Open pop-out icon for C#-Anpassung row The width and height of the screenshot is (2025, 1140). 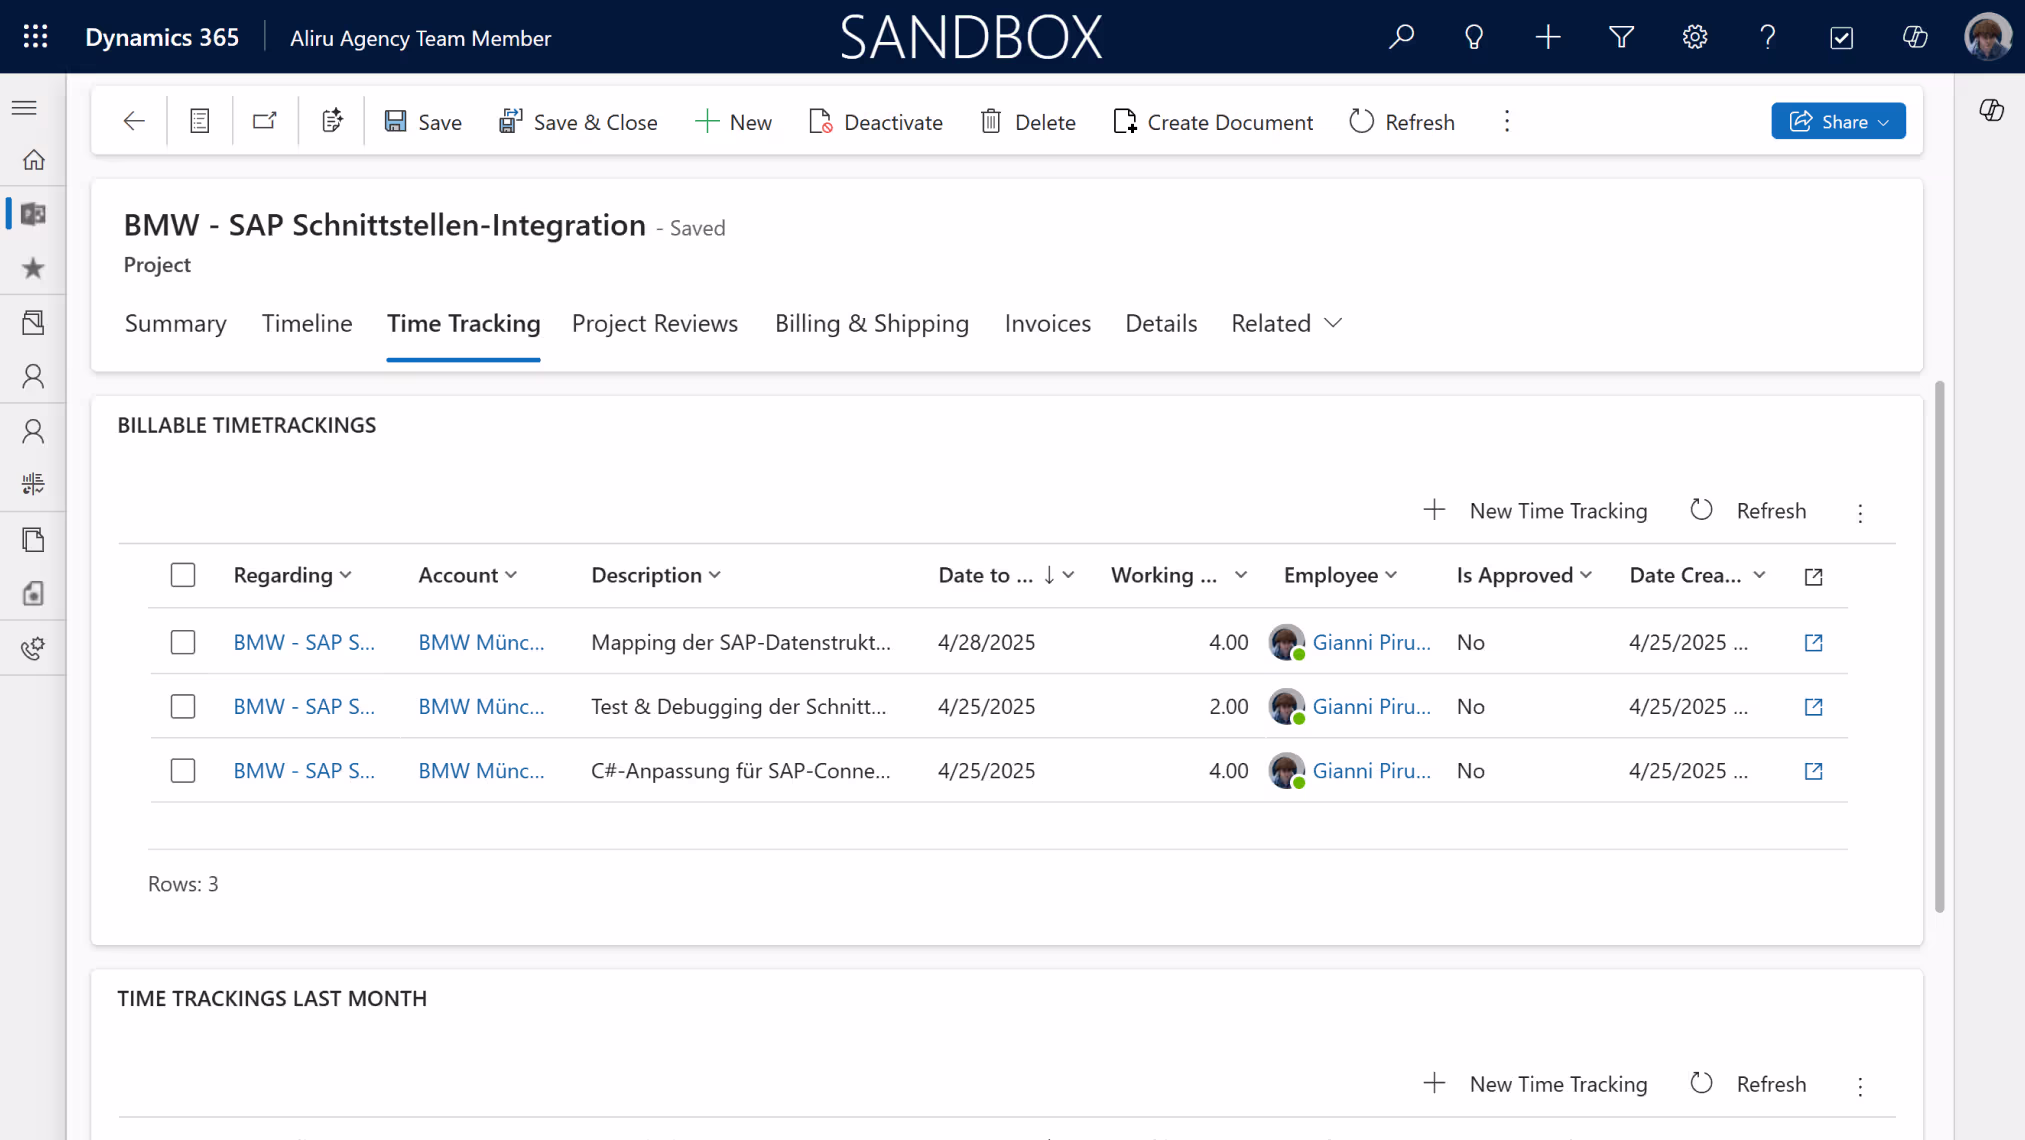[x=1813, y=771]
